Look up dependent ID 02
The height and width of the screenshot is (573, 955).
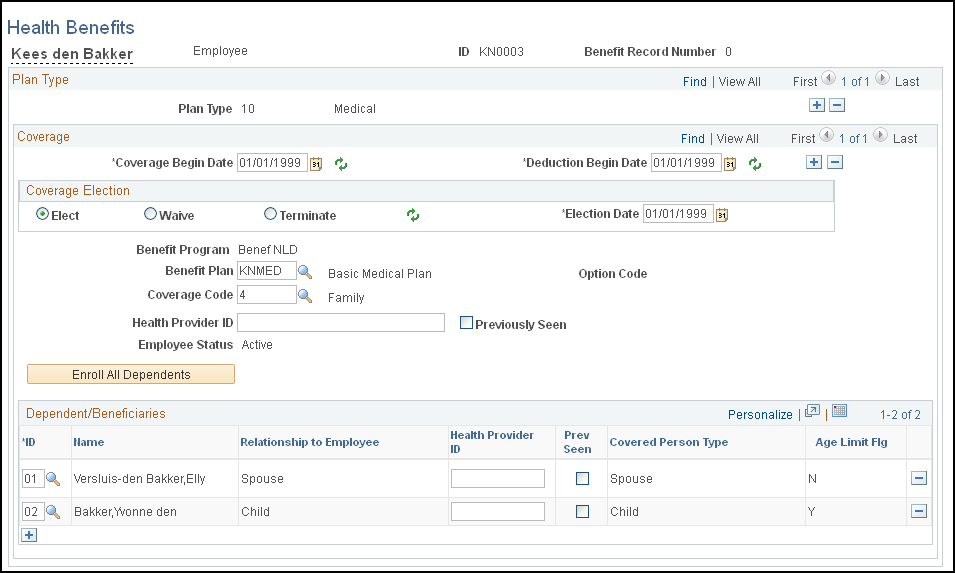pyautogui.click(x=53, y=512)
